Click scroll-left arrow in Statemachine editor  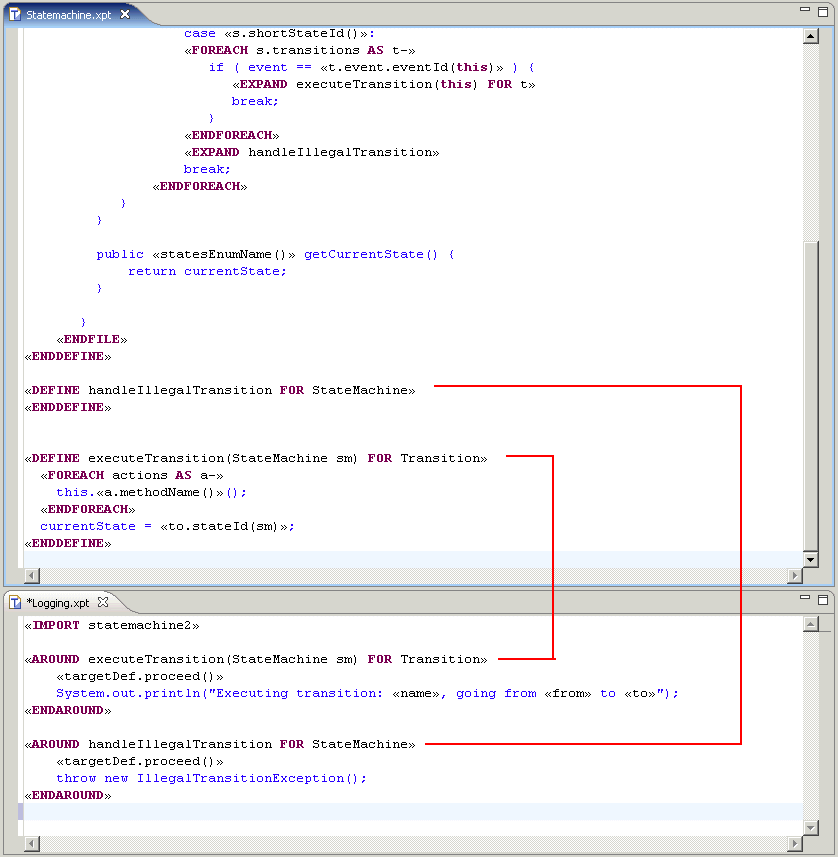click(32, 576)
